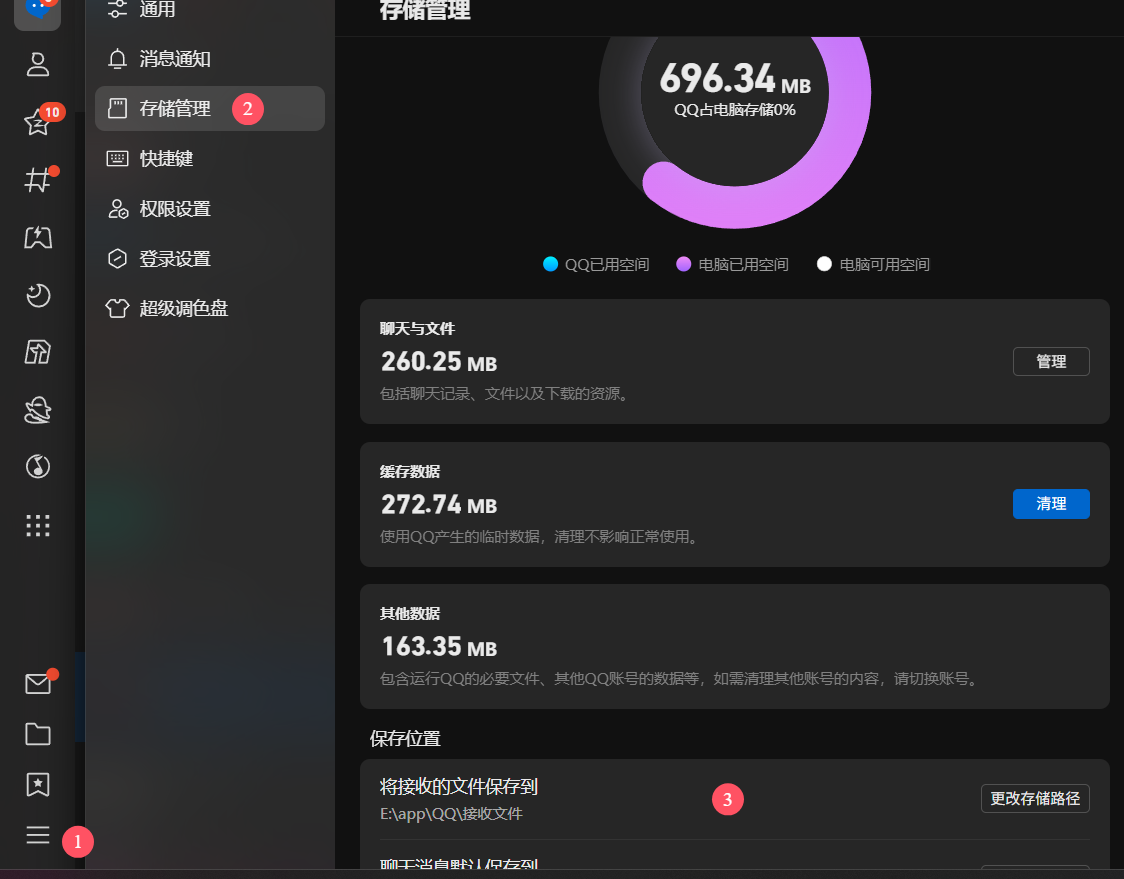Click the 电脑可用空间 legend white dot
The width and height of the screenshot is (1124, 879).
click(x=824, y=264)
